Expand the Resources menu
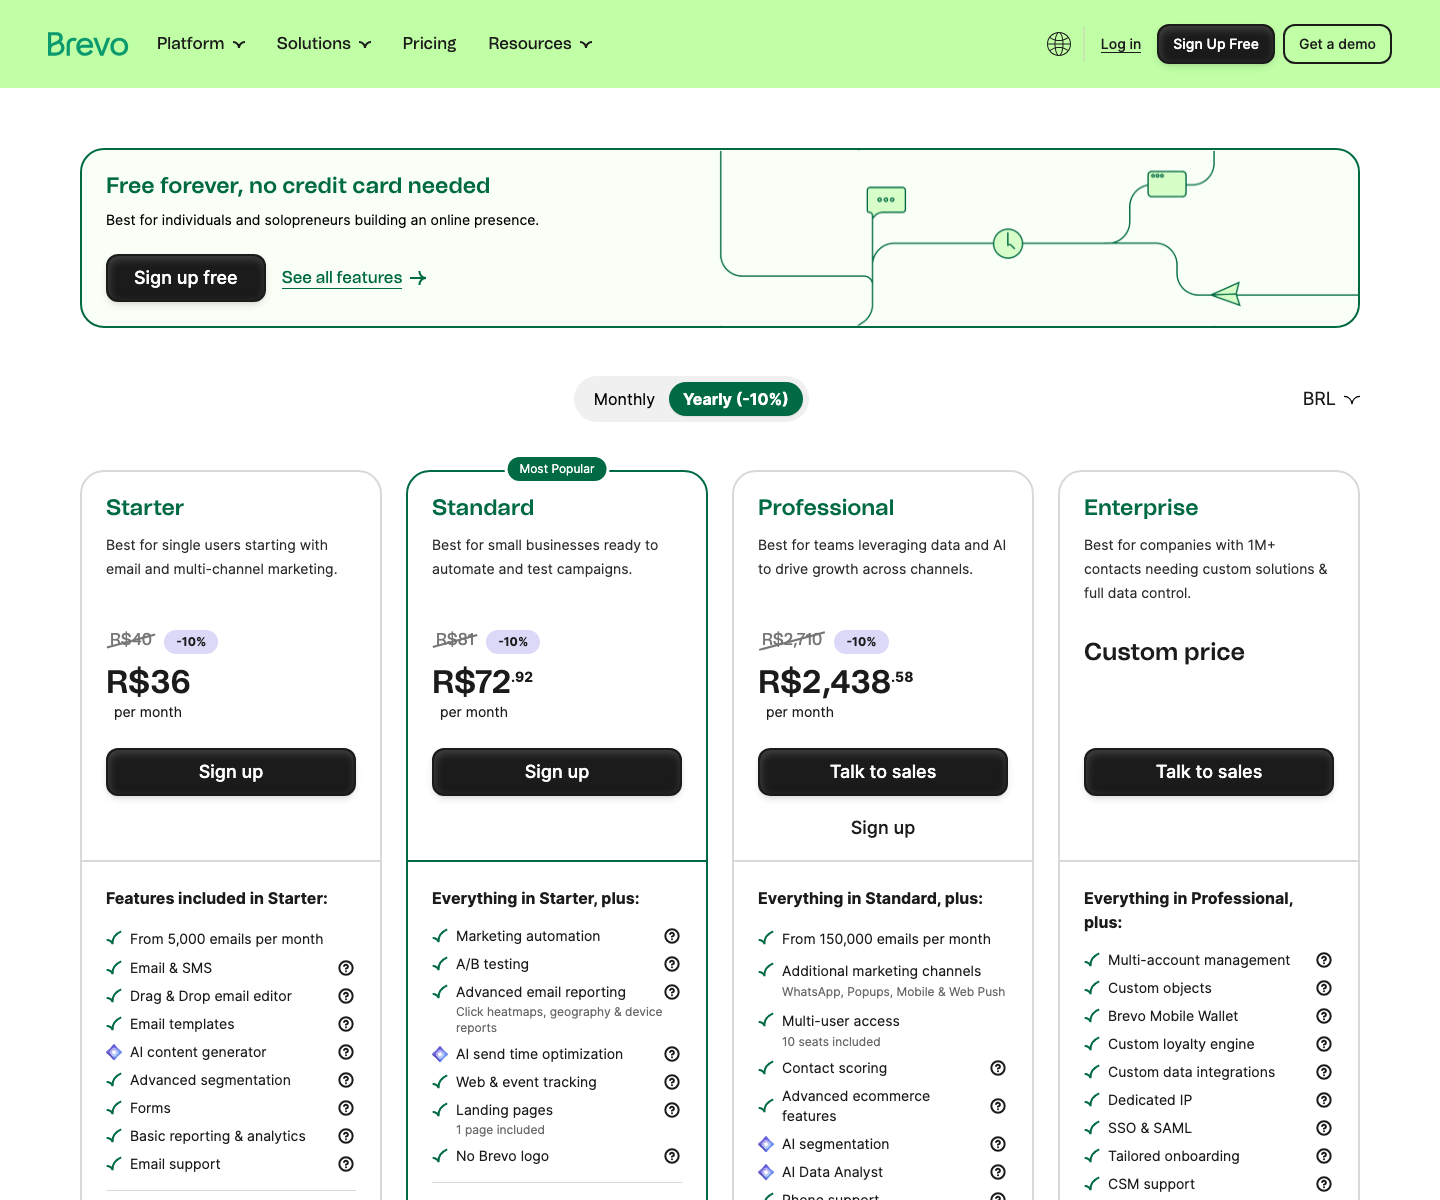This screenshot has height=1200, width=1440. pyautogui.click(x=540, y=44)
